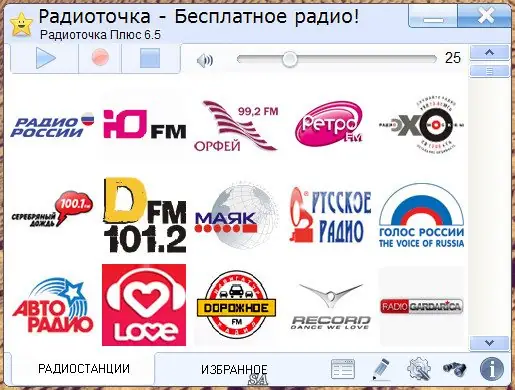Show program info with the blue i icon

[x=492, y=369]
